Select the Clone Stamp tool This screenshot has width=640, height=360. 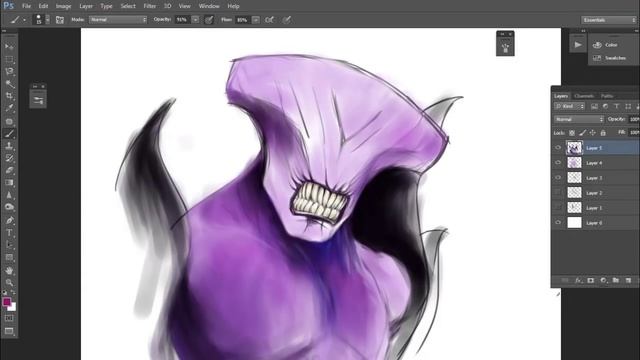click(x=9, y=146)
